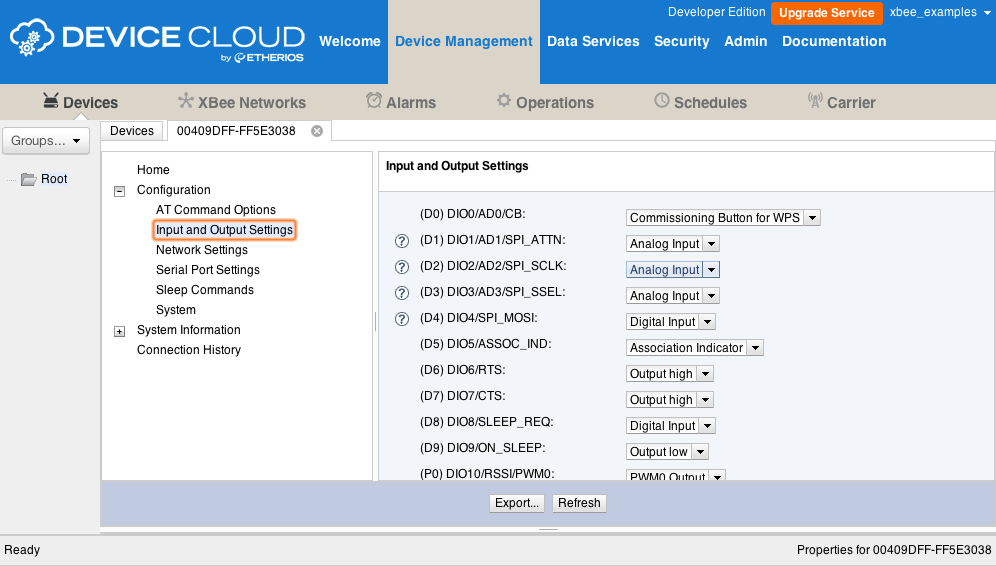Collapse the Configuration tree node
The height and width of the screenshot is (566, 996).
(x=119, y=191)
